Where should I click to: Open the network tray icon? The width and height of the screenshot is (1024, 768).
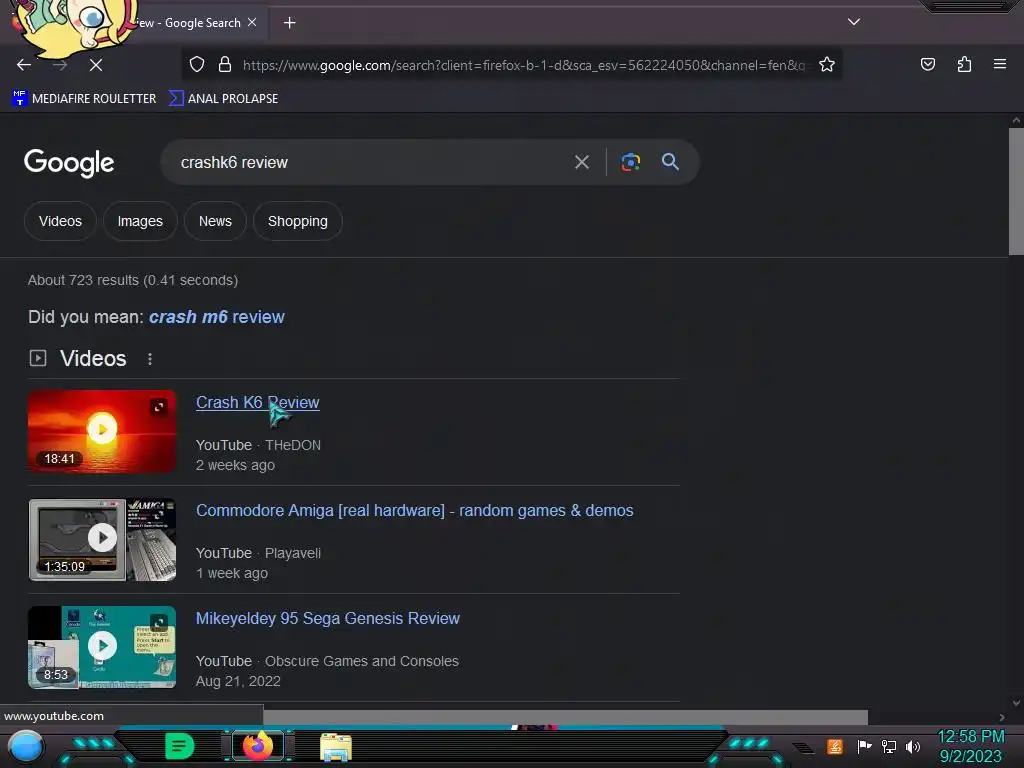[x=889, y=746]
